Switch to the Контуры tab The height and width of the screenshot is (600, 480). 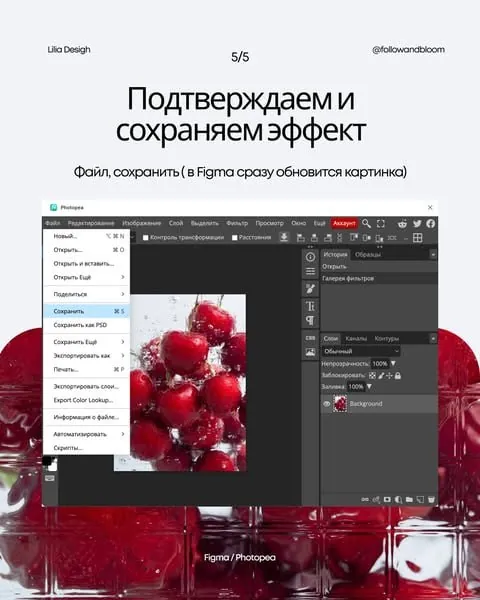[387, 339]
